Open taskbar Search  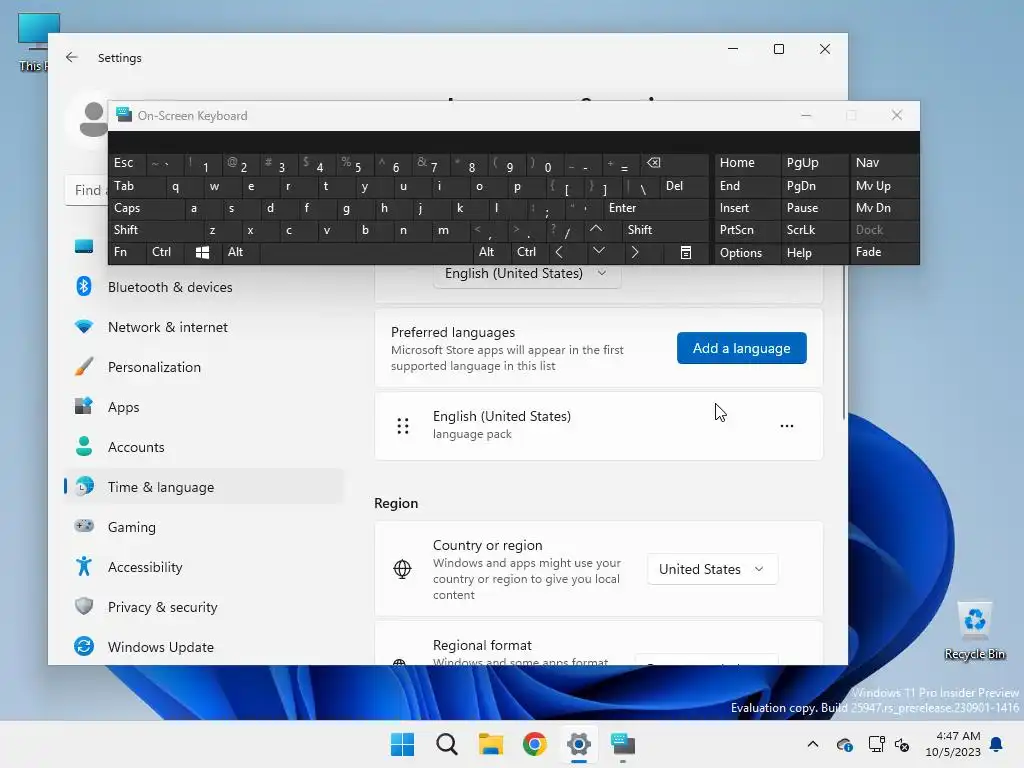click(x=447, y=744)
